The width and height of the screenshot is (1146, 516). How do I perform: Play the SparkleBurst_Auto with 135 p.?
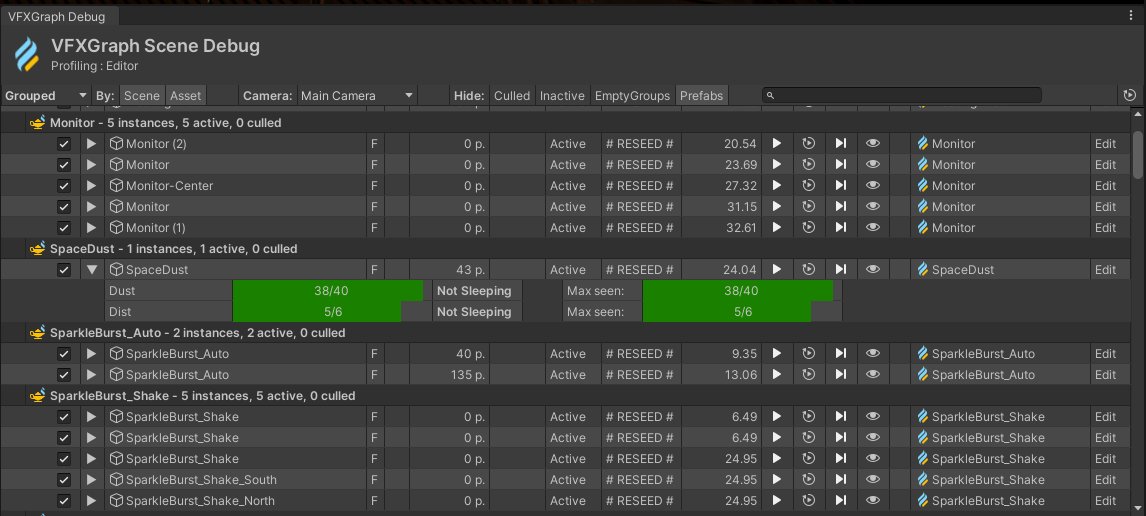(x=777, y=375)
